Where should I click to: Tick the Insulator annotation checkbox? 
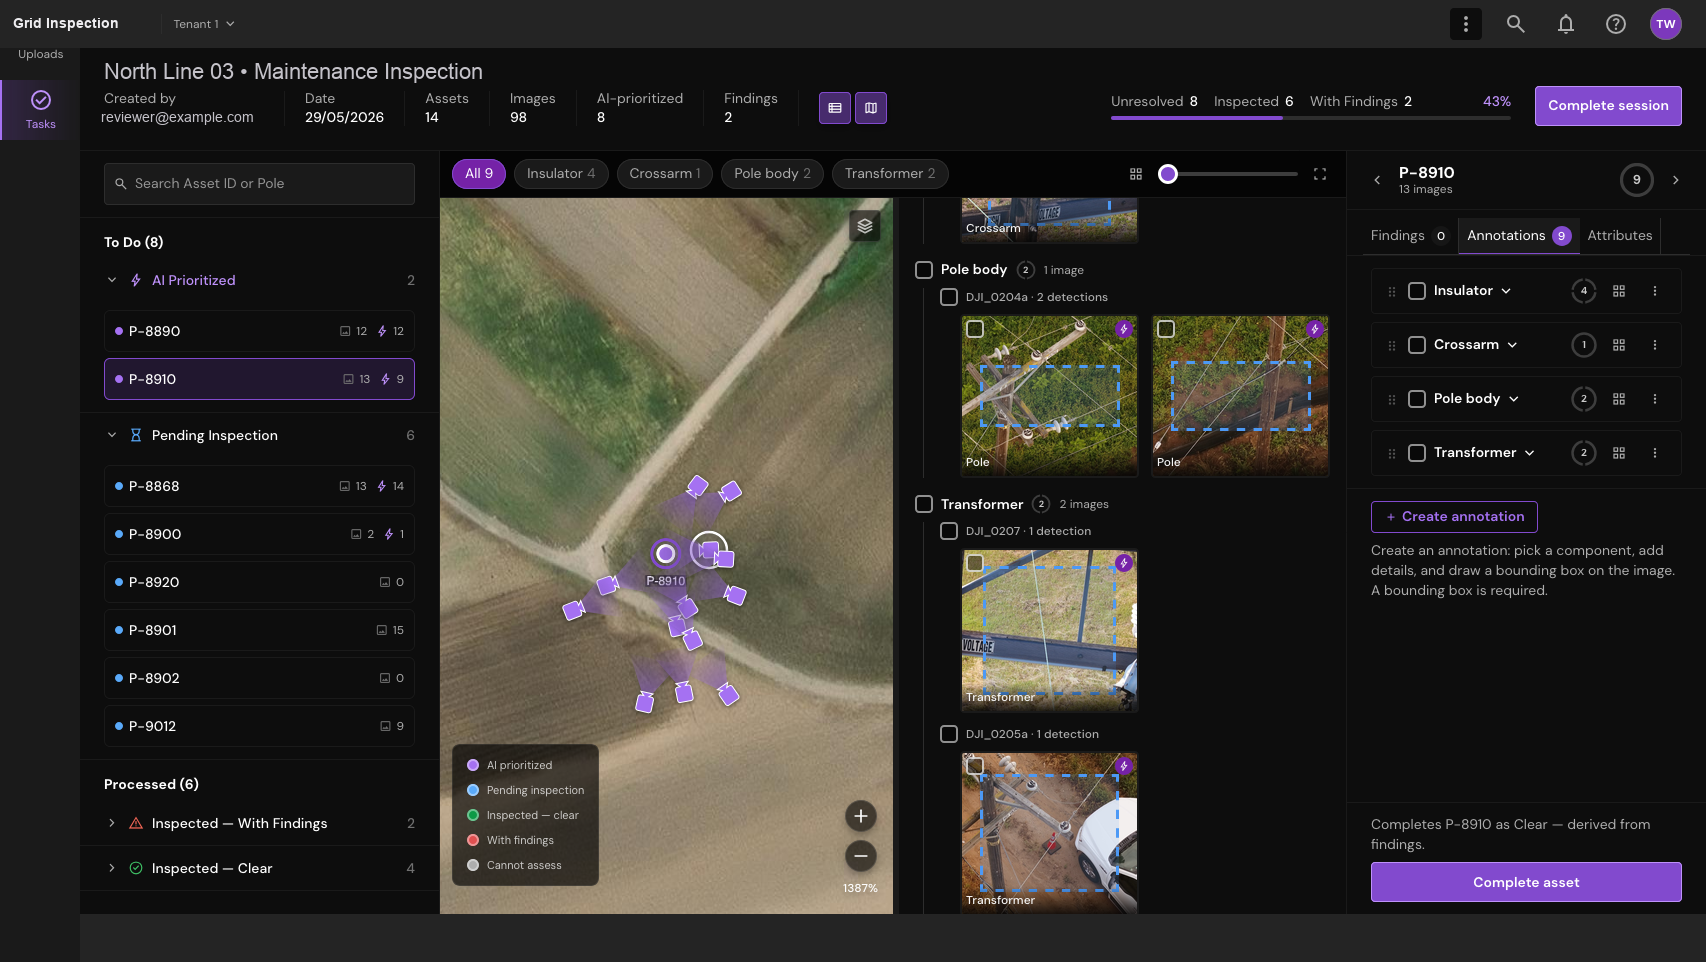(x=1416, y=291)
